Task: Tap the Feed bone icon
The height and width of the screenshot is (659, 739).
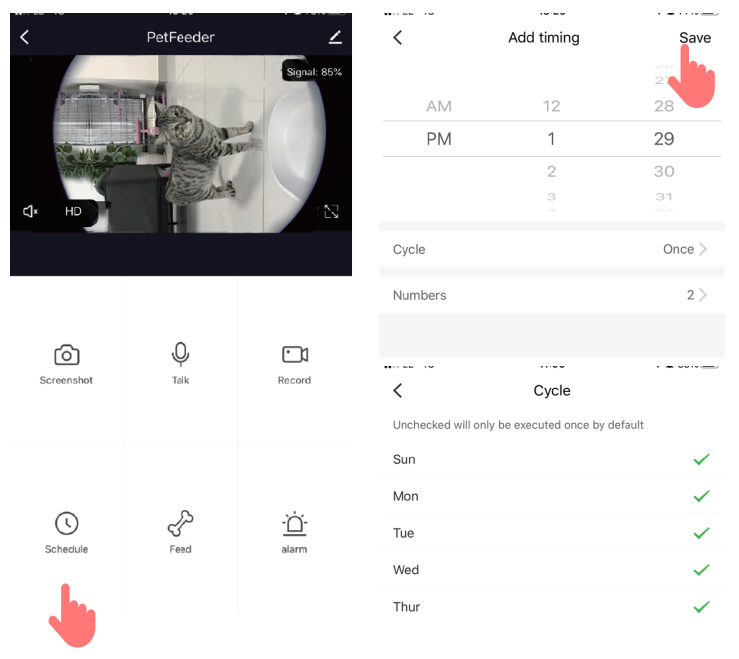Action: [180, 524]
